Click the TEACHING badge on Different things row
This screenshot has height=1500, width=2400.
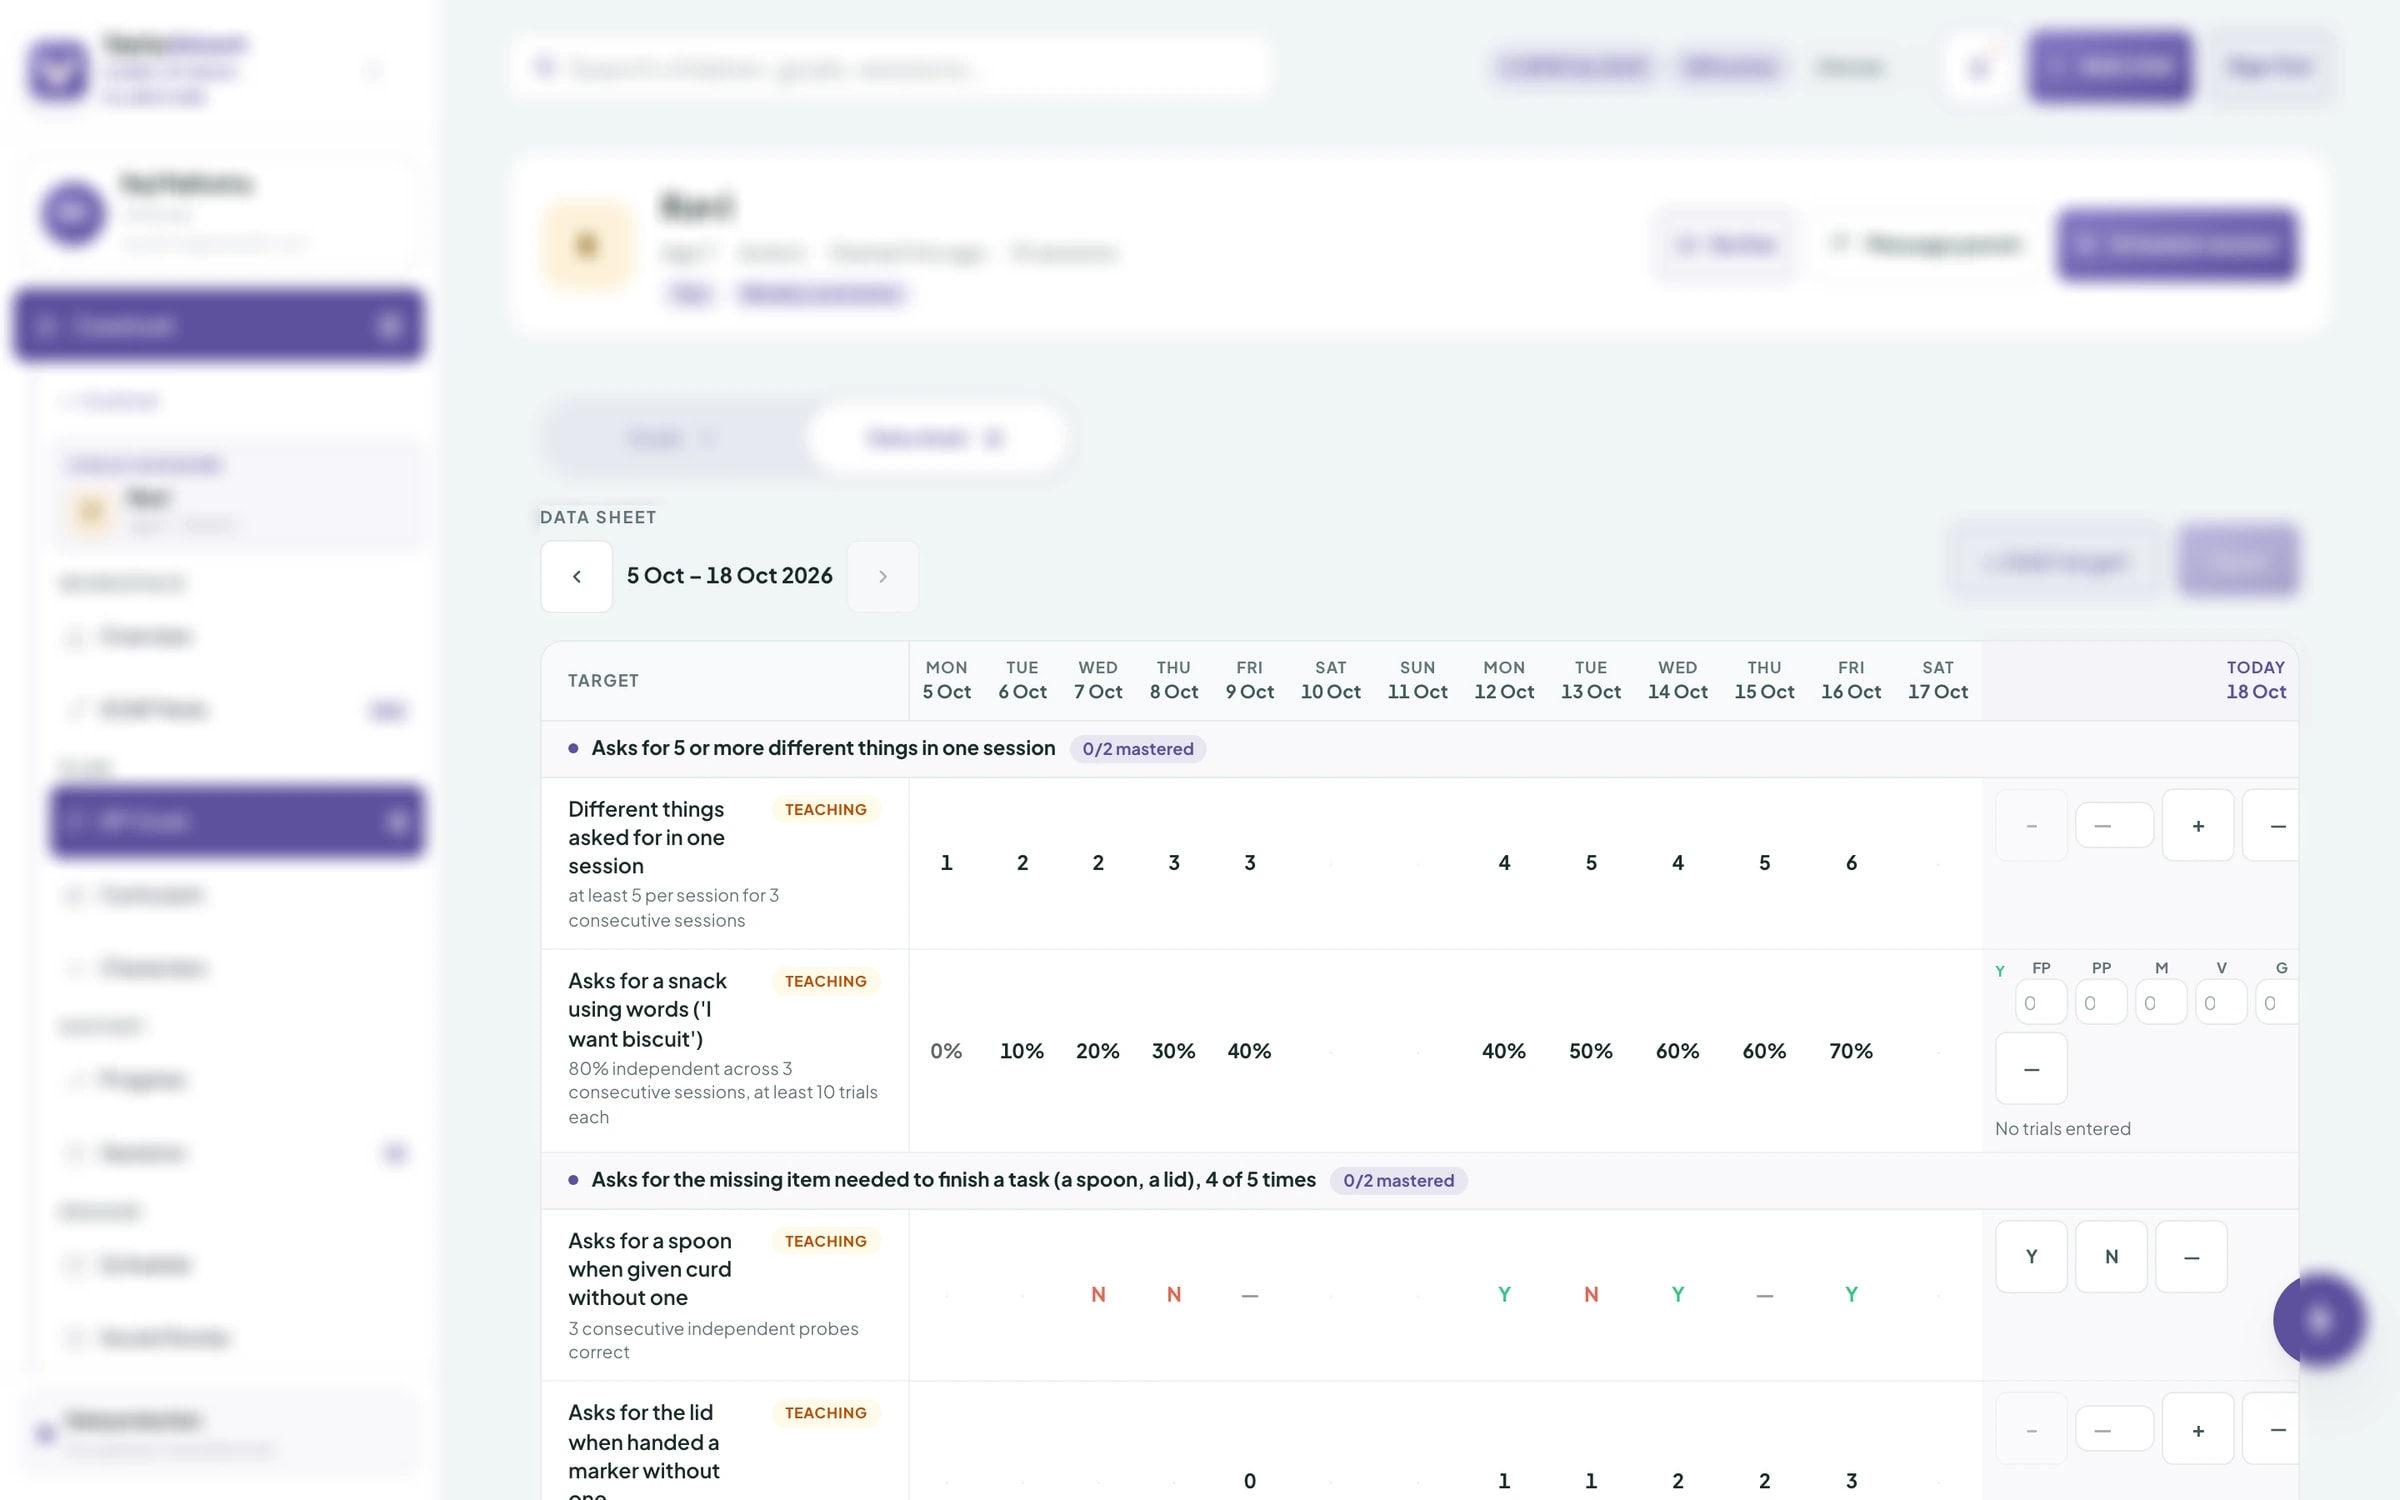(x=825, y=810)
